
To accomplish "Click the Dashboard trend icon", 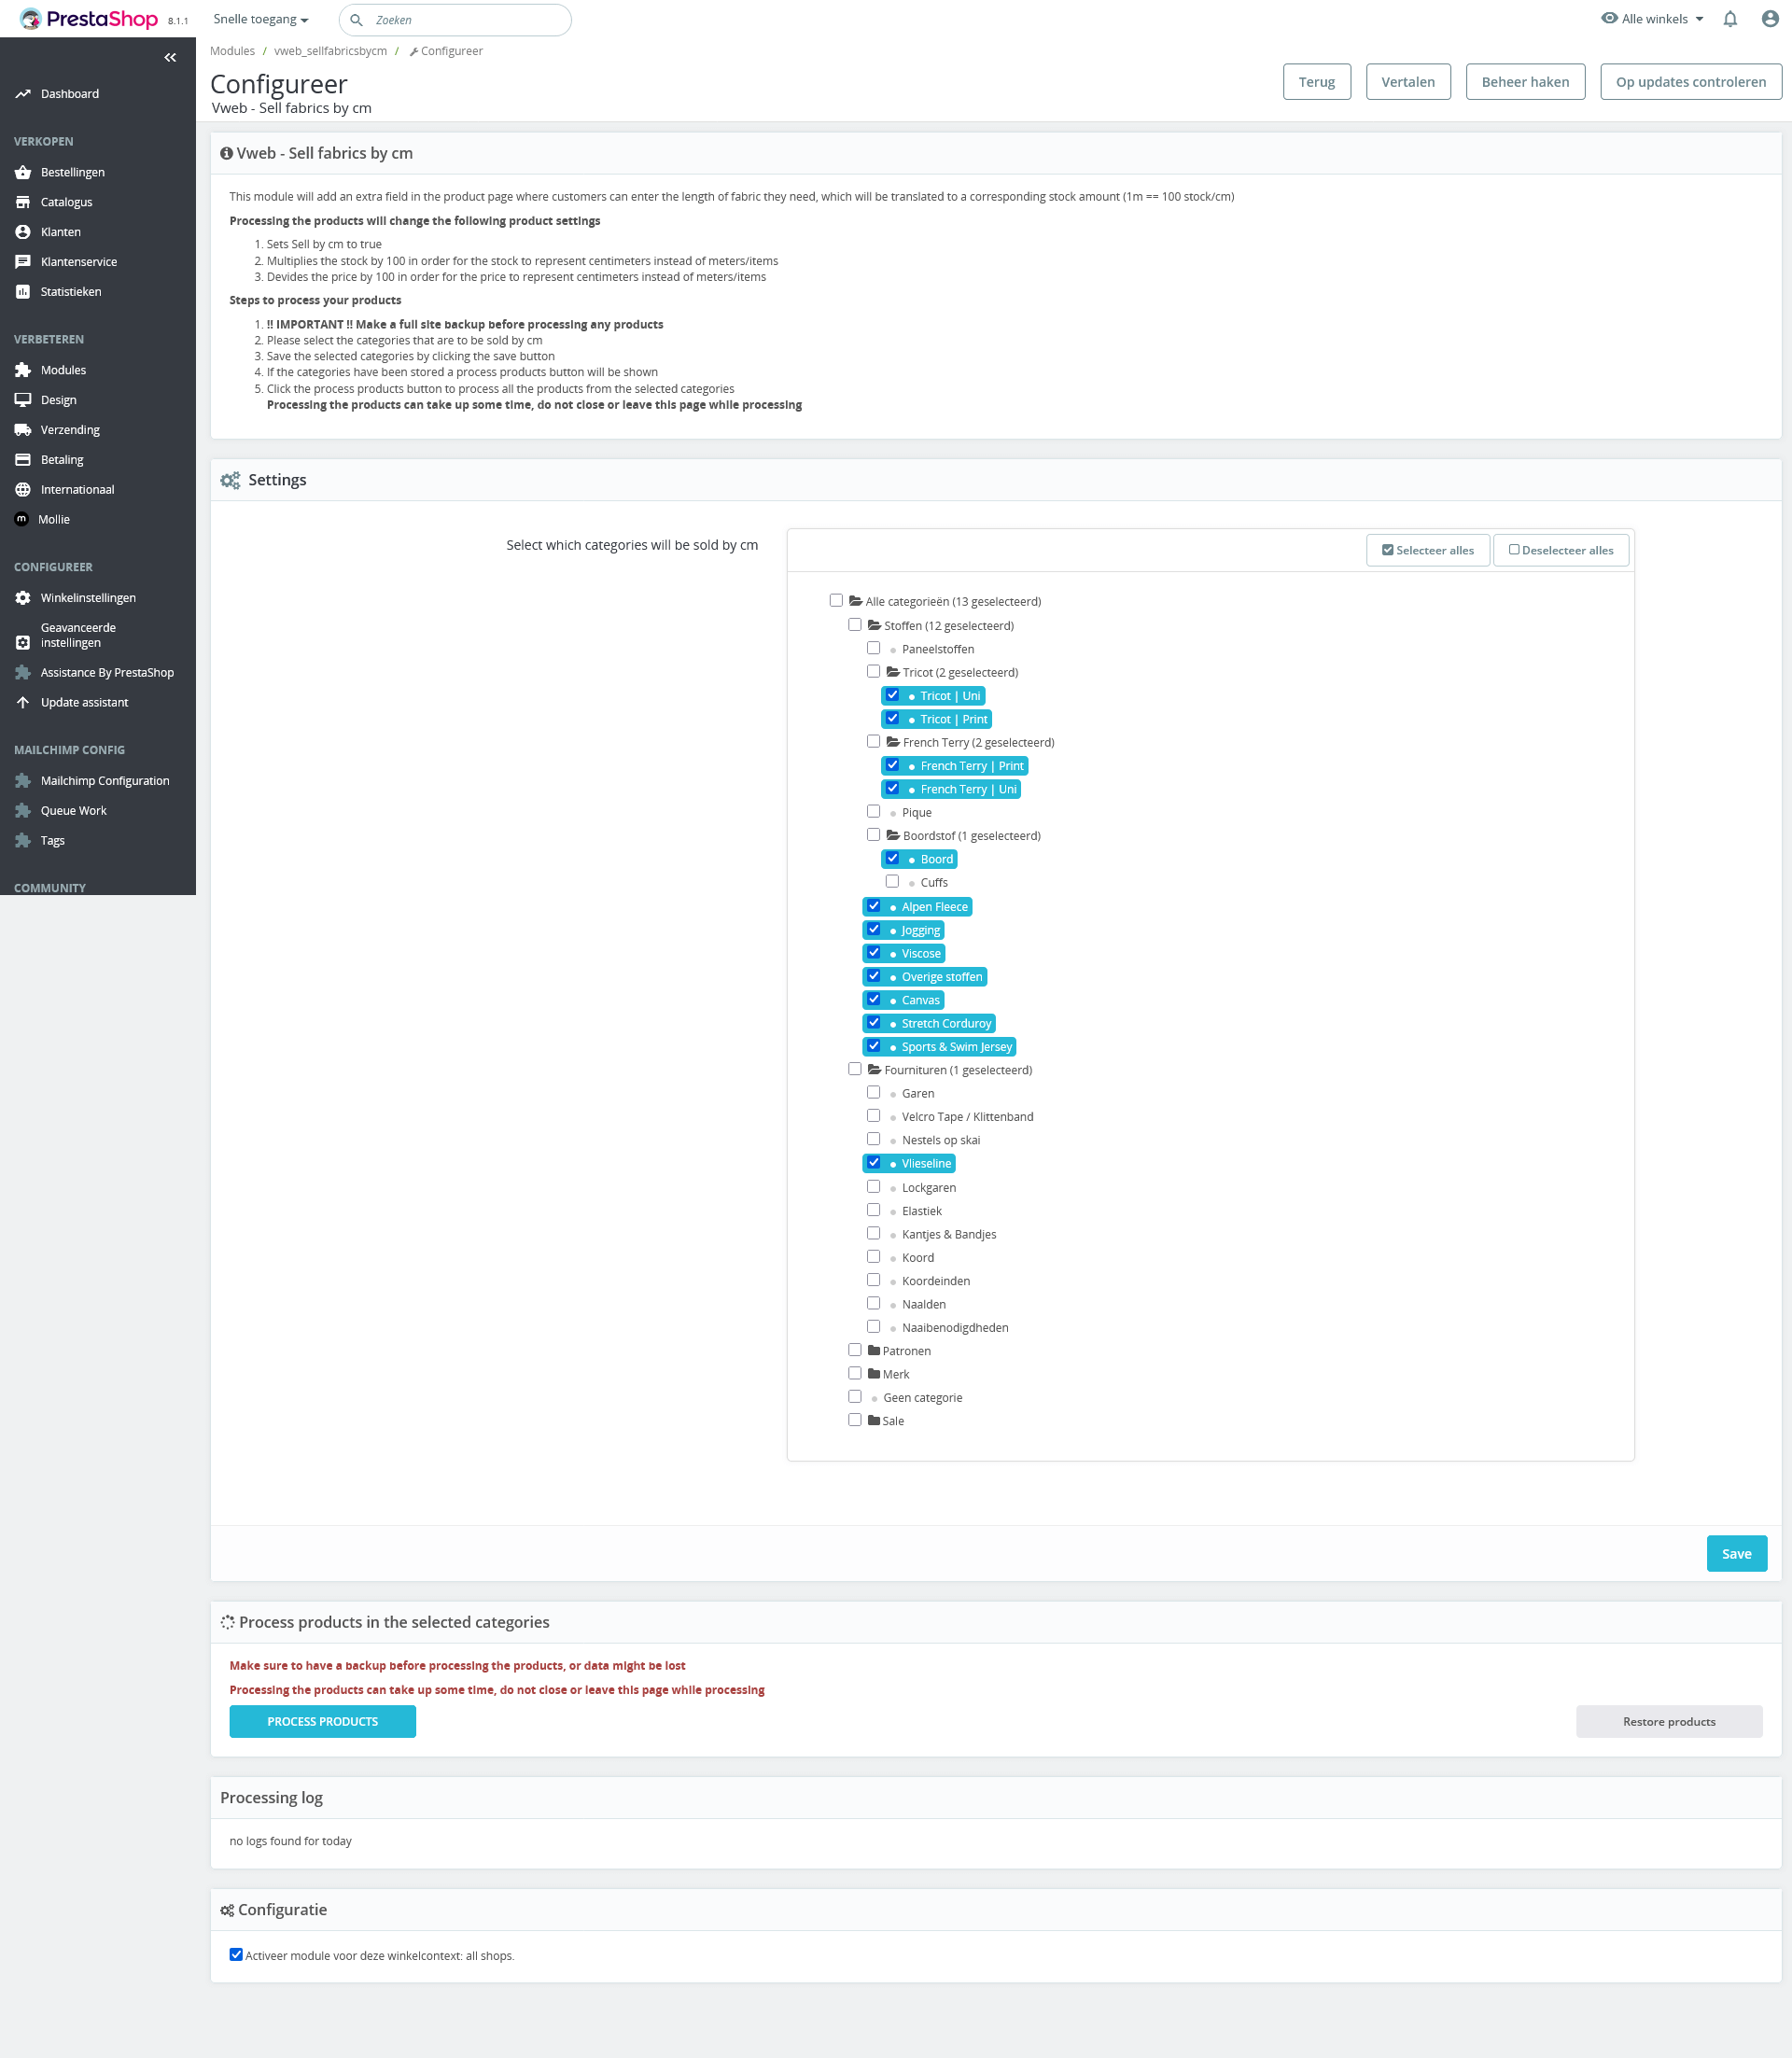I will click(x=23, y=94).
